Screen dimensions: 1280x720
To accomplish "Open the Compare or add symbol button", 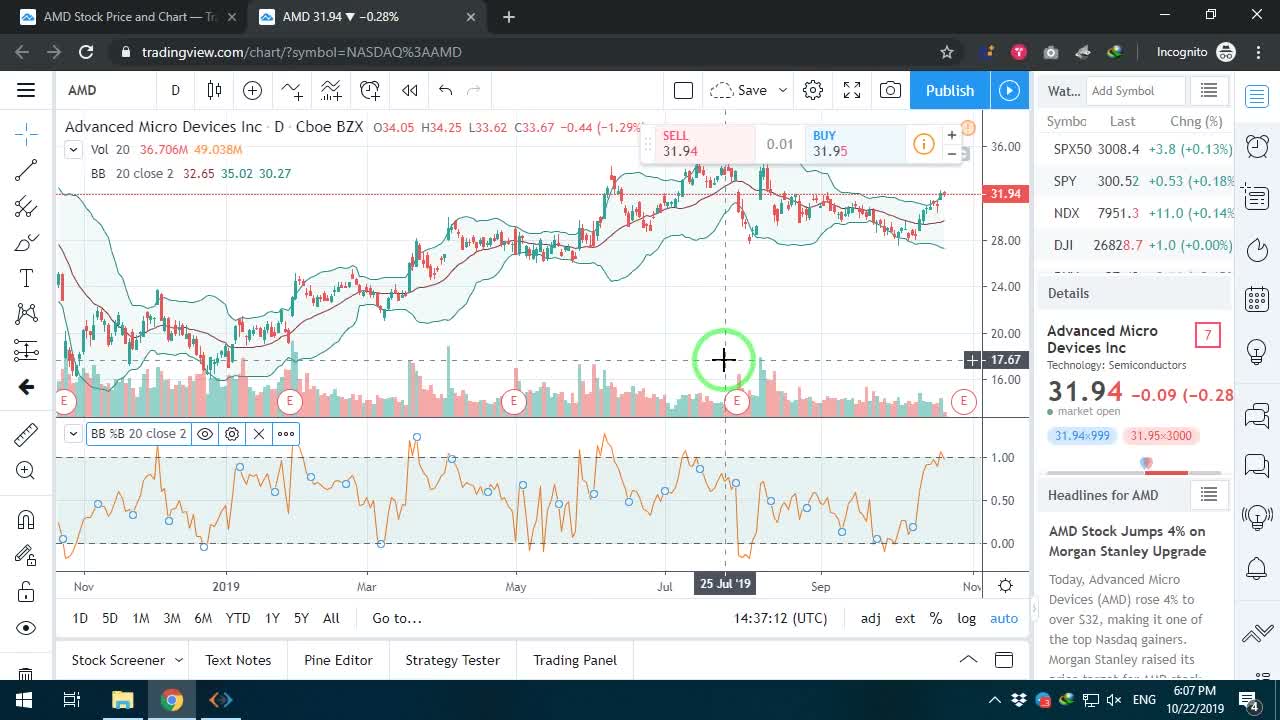I will coord(252,90).
